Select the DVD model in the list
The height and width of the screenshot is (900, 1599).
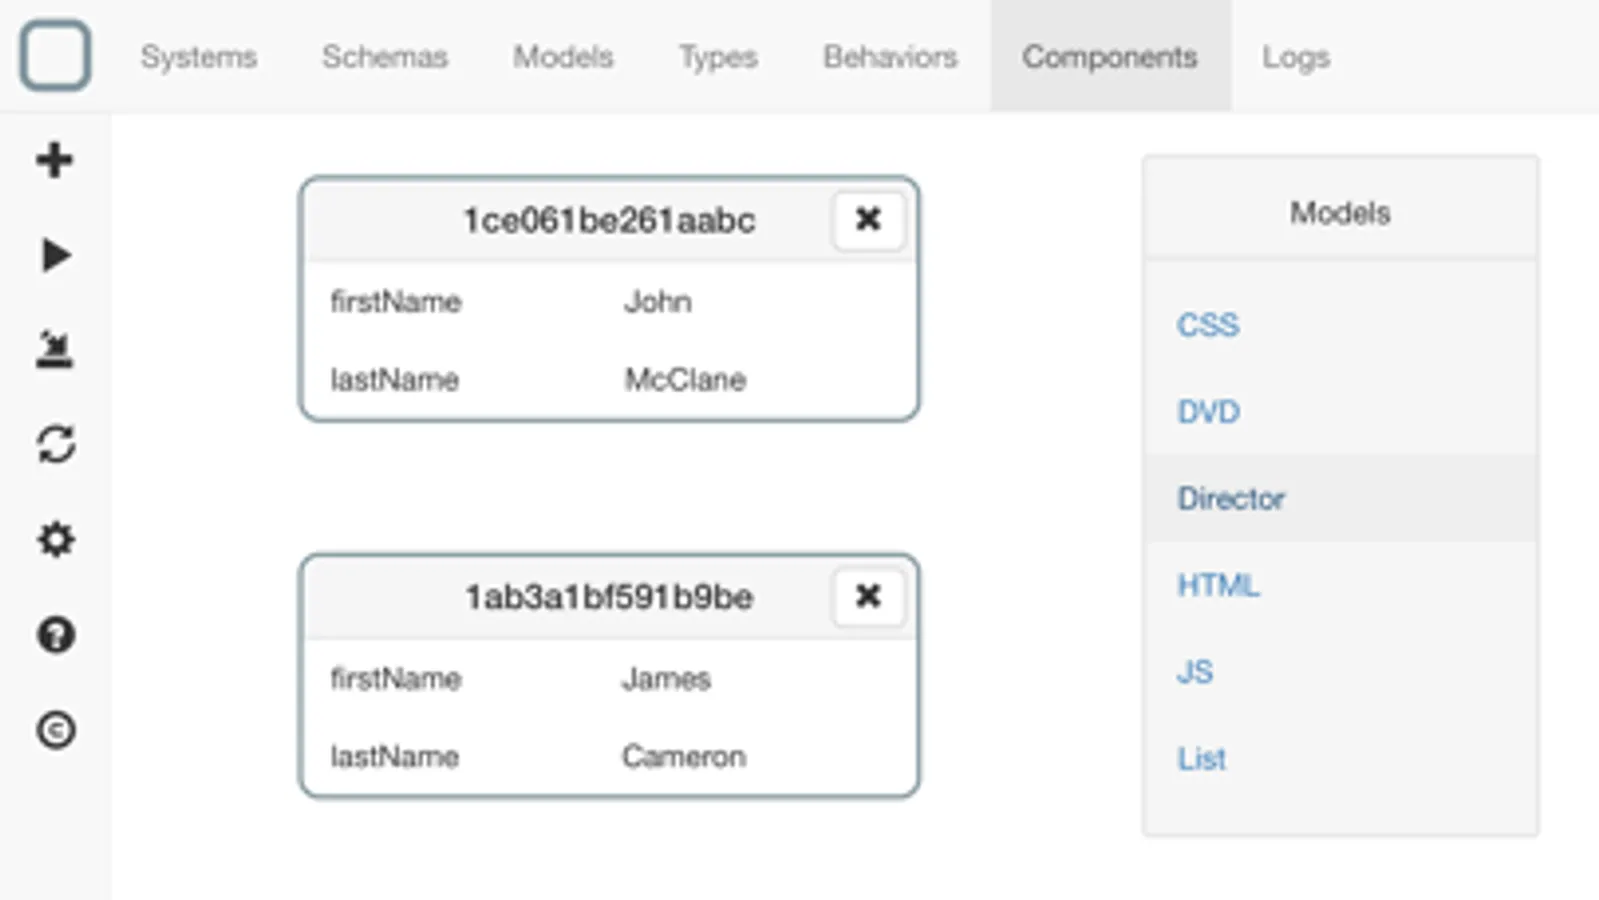tap(1208, 412)
